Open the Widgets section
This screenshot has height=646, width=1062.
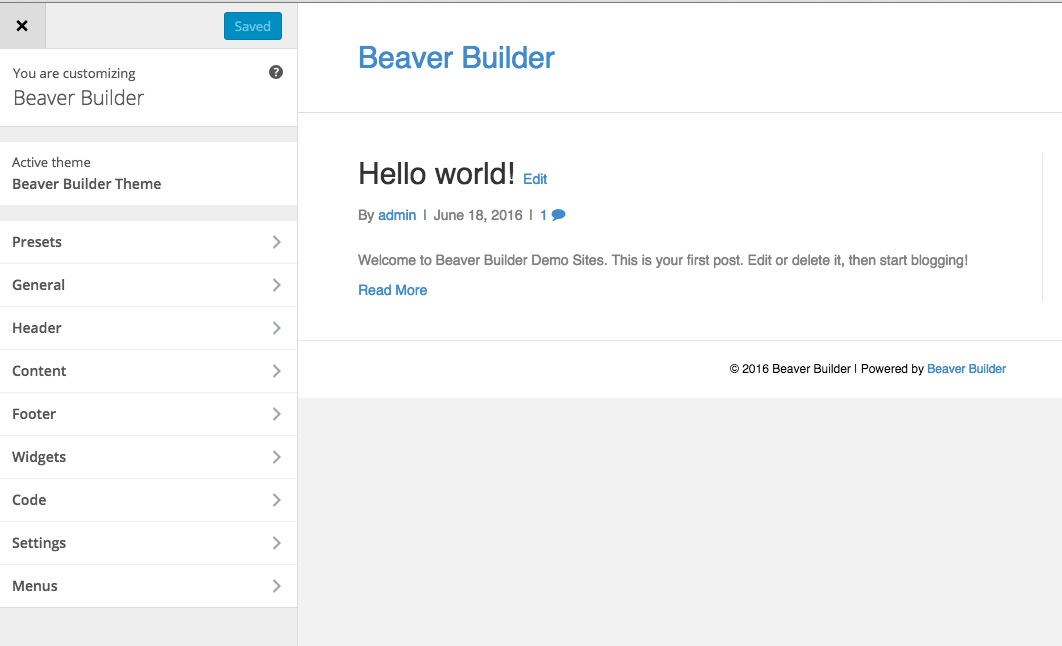pos(148,457)
